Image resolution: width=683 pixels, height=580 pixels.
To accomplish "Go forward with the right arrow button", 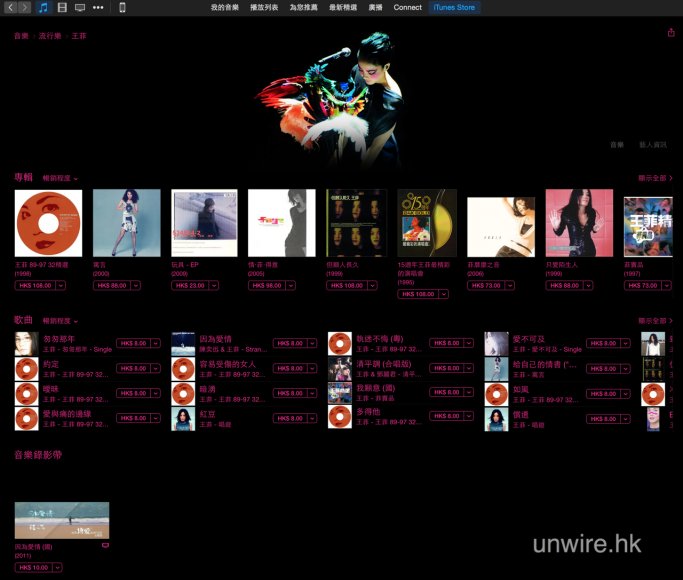I will (x=25, y=7).
